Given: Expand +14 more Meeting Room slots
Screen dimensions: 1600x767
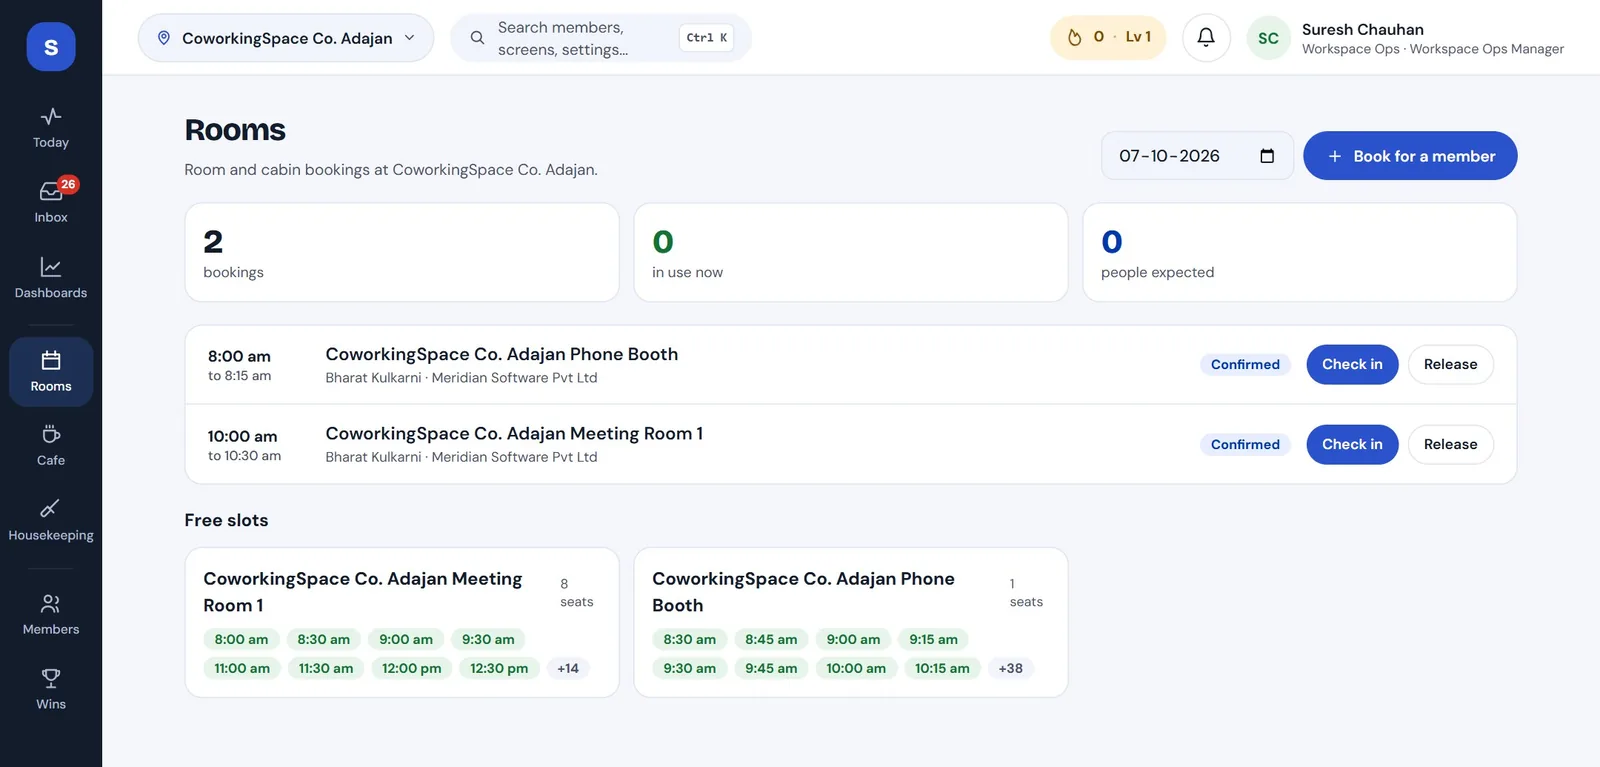Looking at the screenshot, I should (x=568, y=669).
